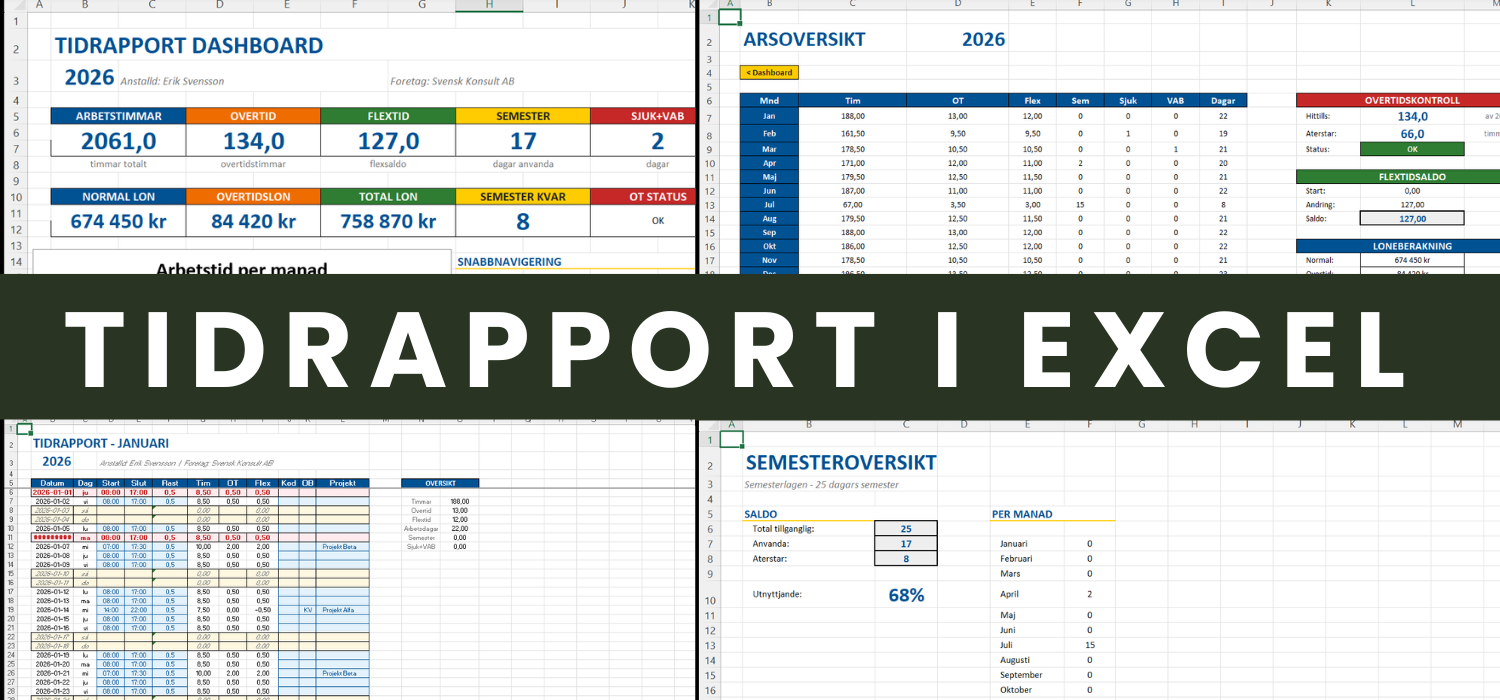Select the LONEBERAKNING section header
Image resolution: width=1500 pixels, height=700 pixels.
pyautogui.click(x=1411, y=245)
